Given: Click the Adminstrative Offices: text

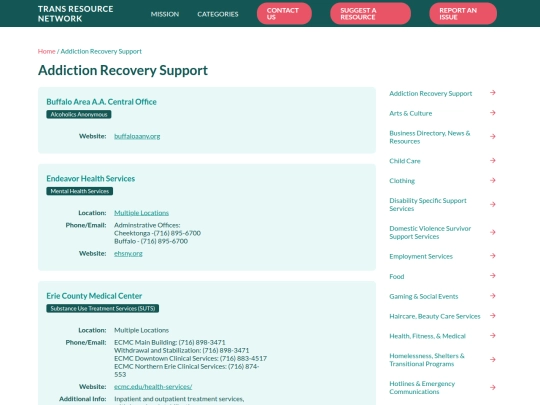Looking at the screenshot, I should [x=147, y=225].
